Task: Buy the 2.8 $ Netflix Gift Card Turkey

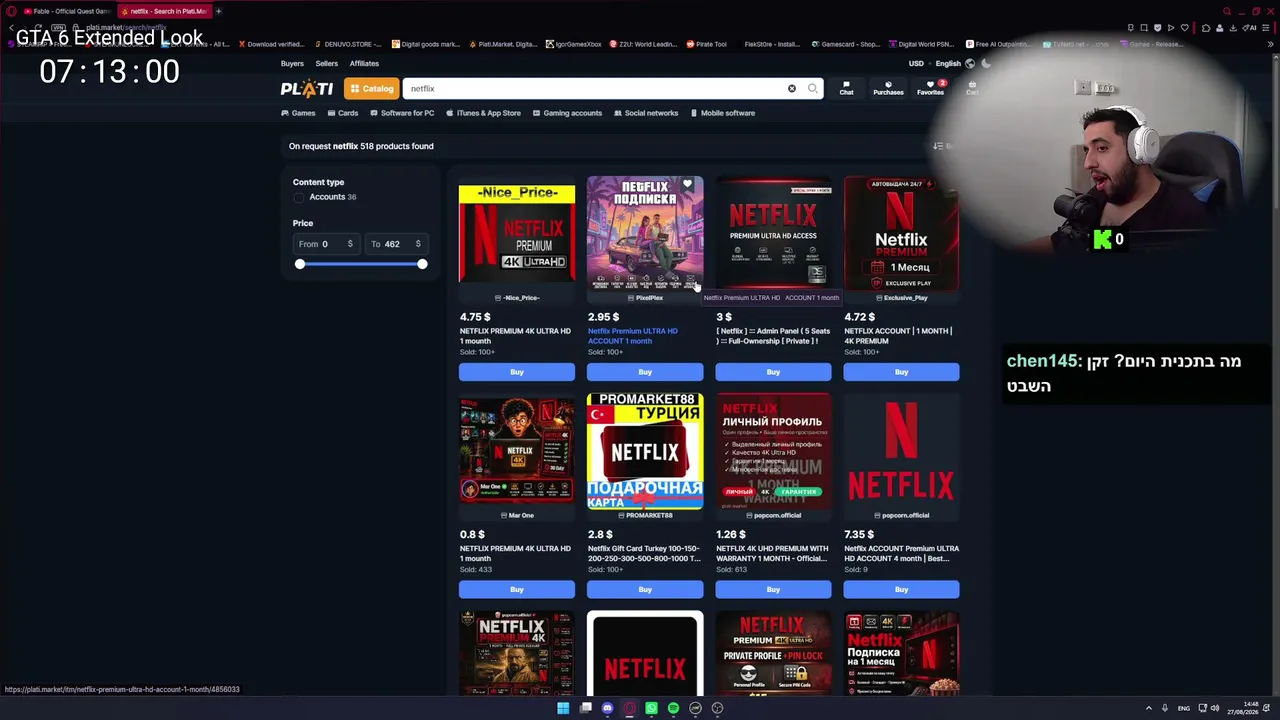Action: pyautogui.click(x=645, y=590)
